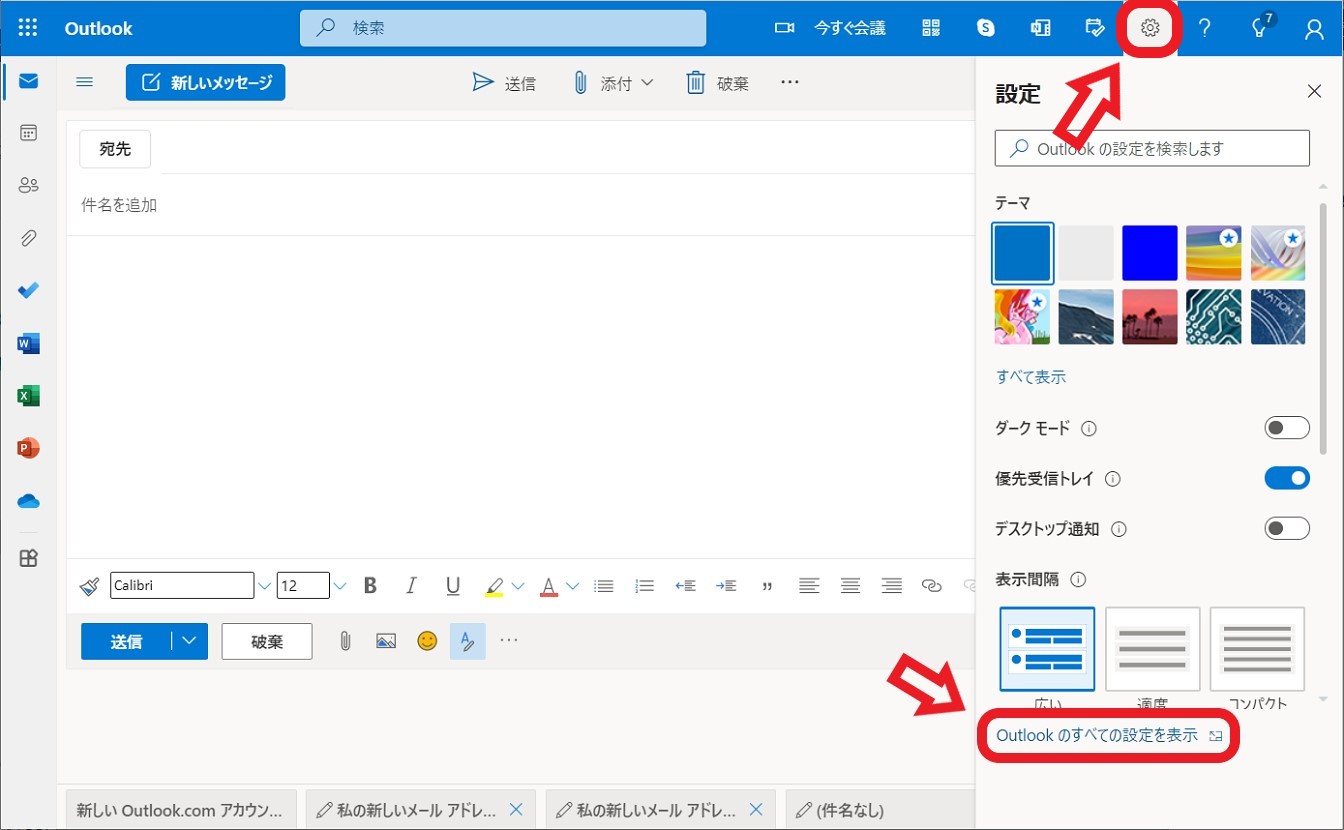The height and width of the screenshot is (830, 1344).
Task: Enable the デスクトップ通知 toggle
Action: tap(1286, 528)
